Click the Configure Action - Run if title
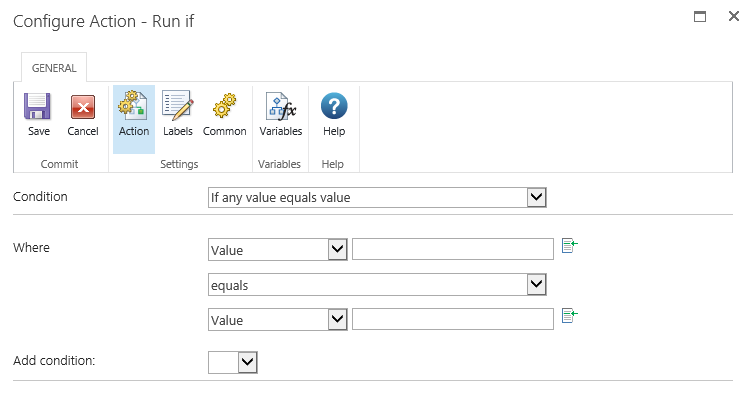746x411 pixels. click(x=104, y=21)
